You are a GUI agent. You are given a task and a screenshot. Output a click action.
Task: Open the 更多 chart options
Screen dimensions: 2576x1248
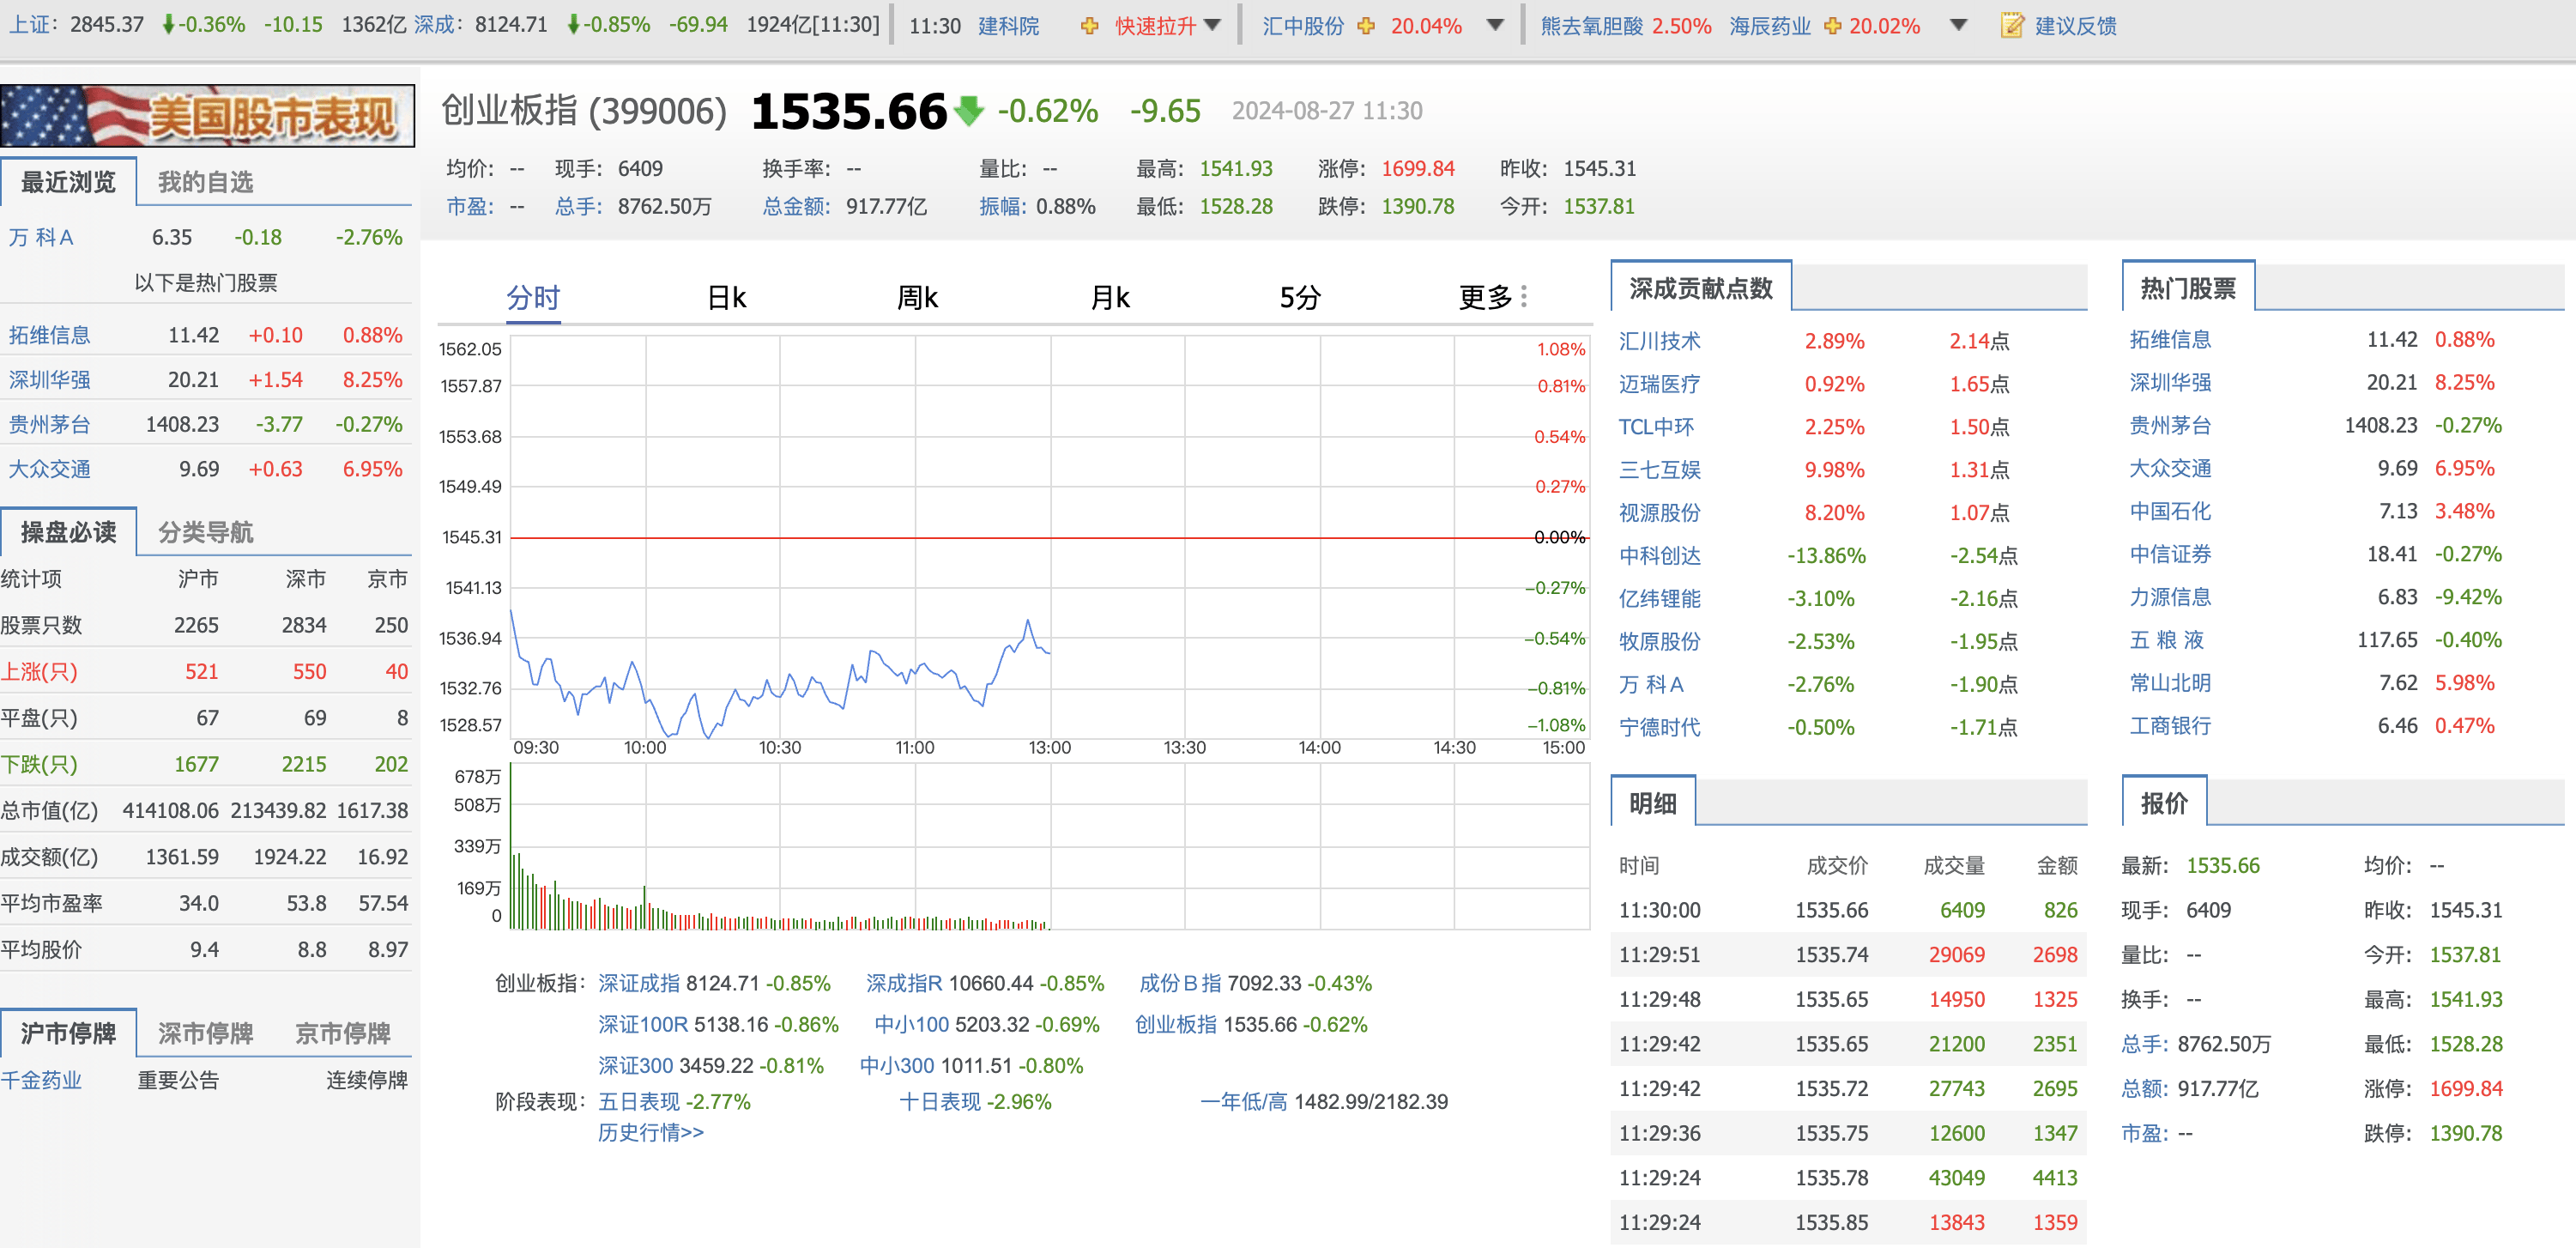tap(1486, 297)
